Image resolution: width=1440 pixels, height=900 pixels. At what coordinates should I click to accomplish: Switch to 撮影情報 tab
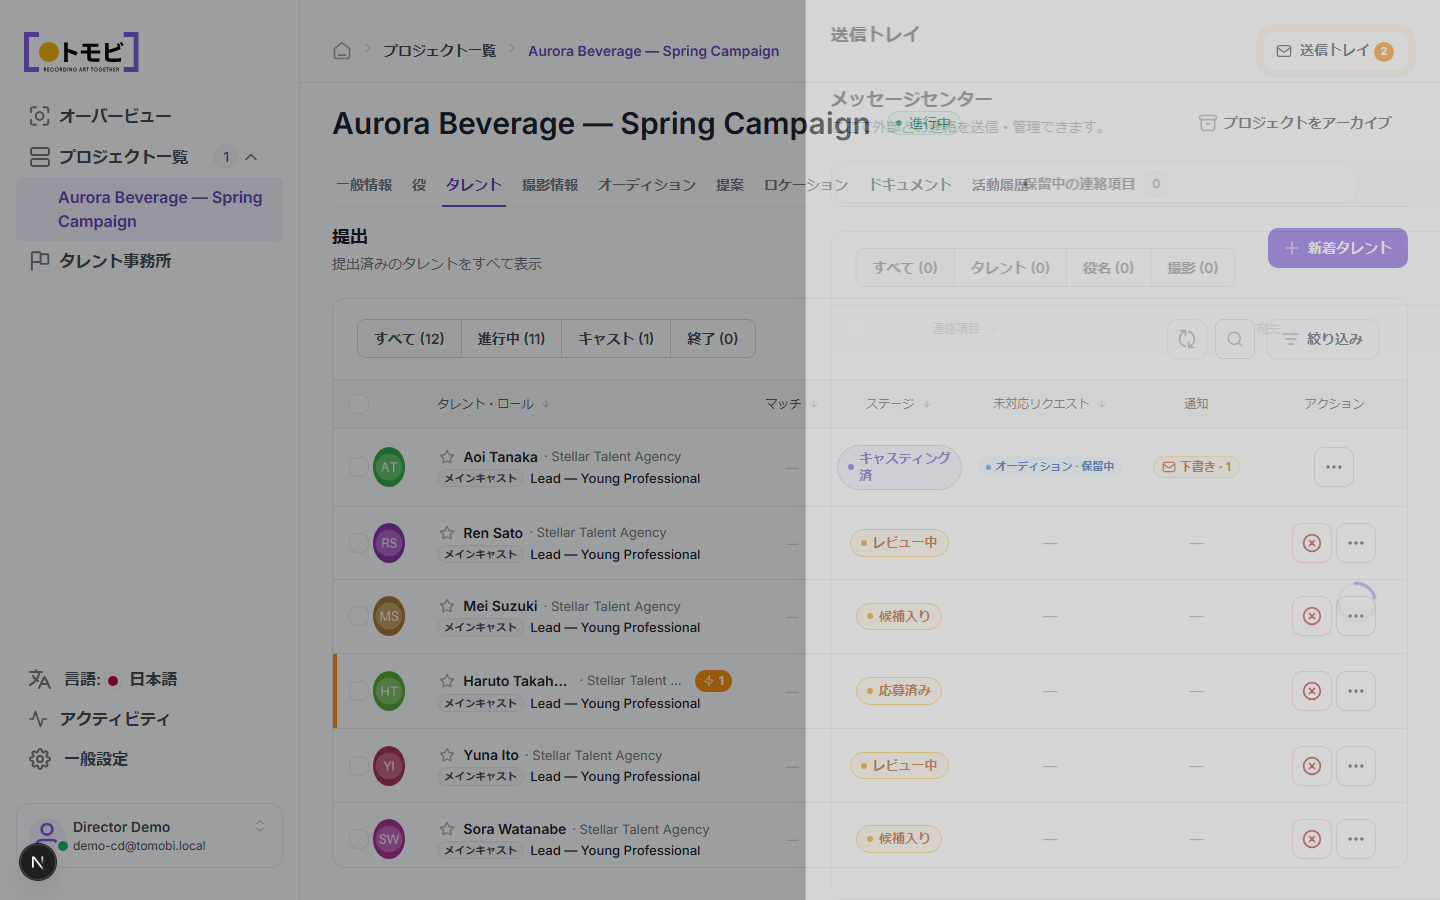550,185
